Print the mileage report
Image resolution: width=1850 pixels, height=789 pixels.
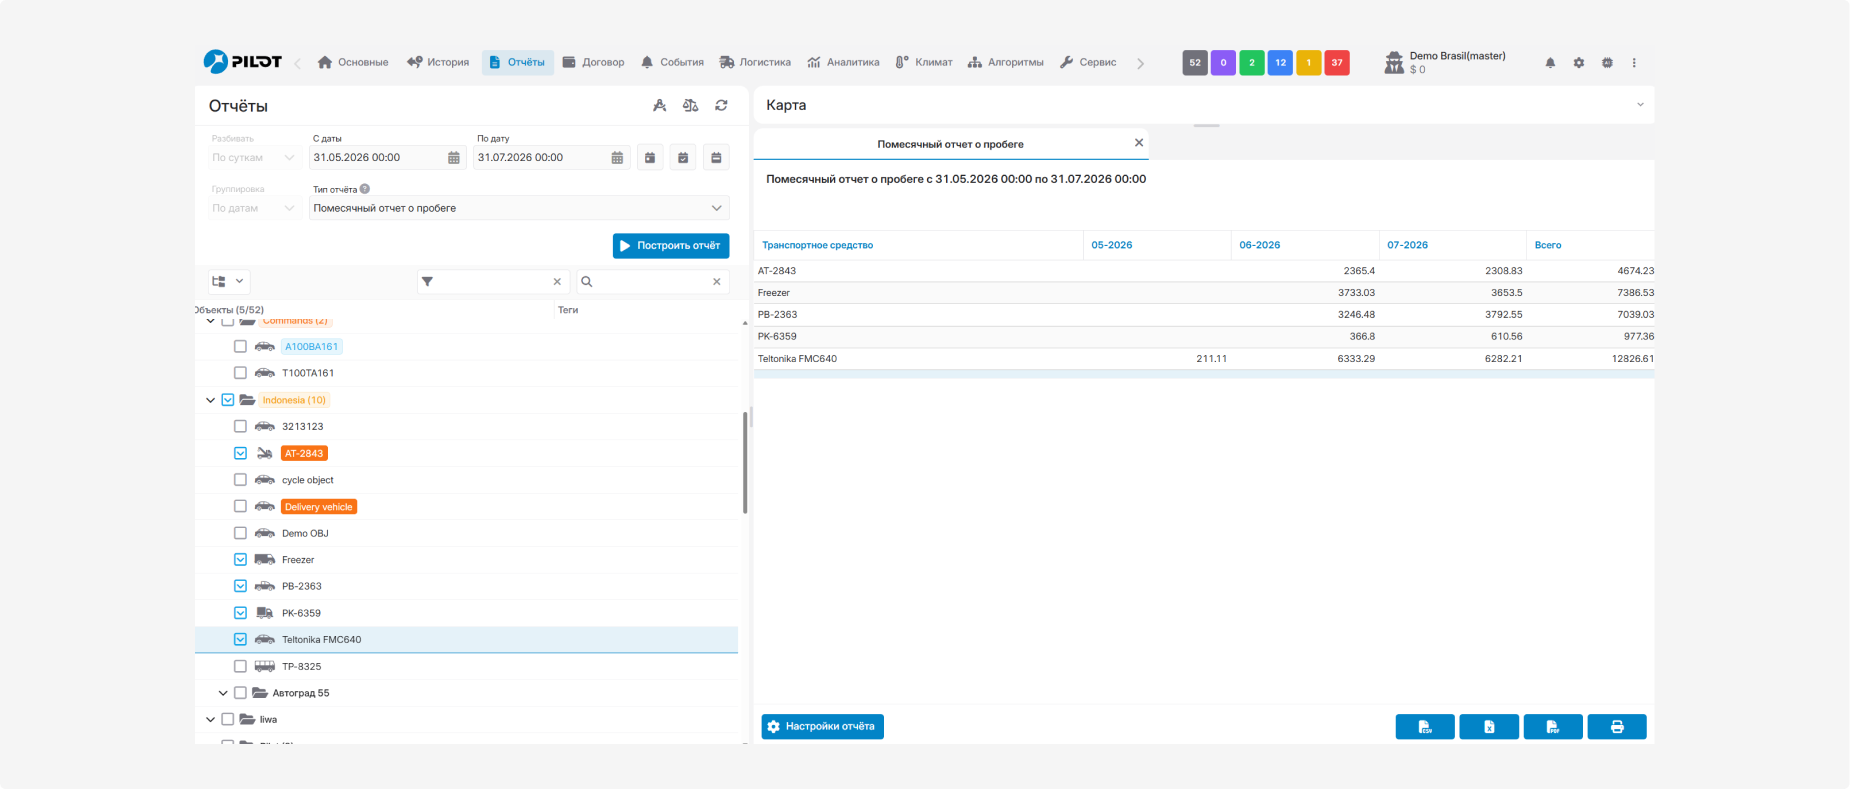(1617, 727)
